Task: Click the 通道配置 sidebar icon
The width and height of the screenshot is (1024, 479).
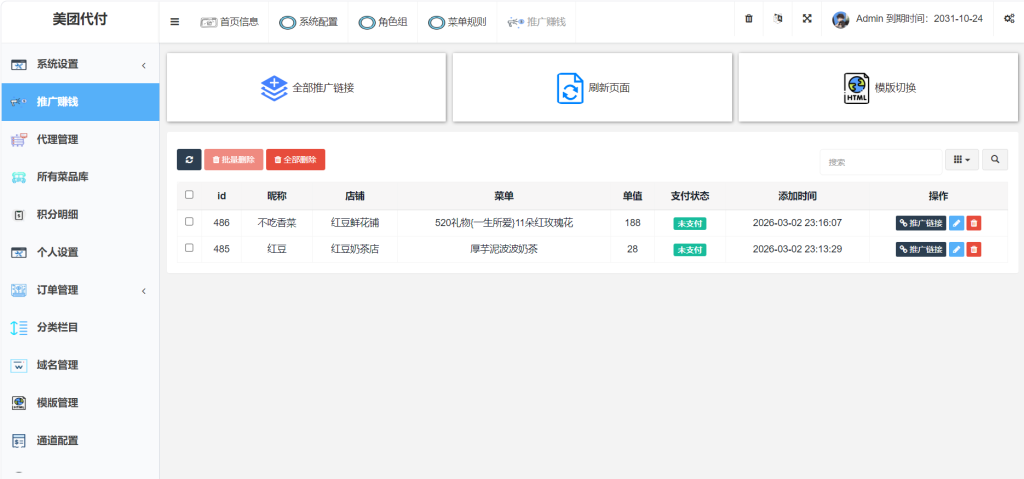Action: point(19,440)
